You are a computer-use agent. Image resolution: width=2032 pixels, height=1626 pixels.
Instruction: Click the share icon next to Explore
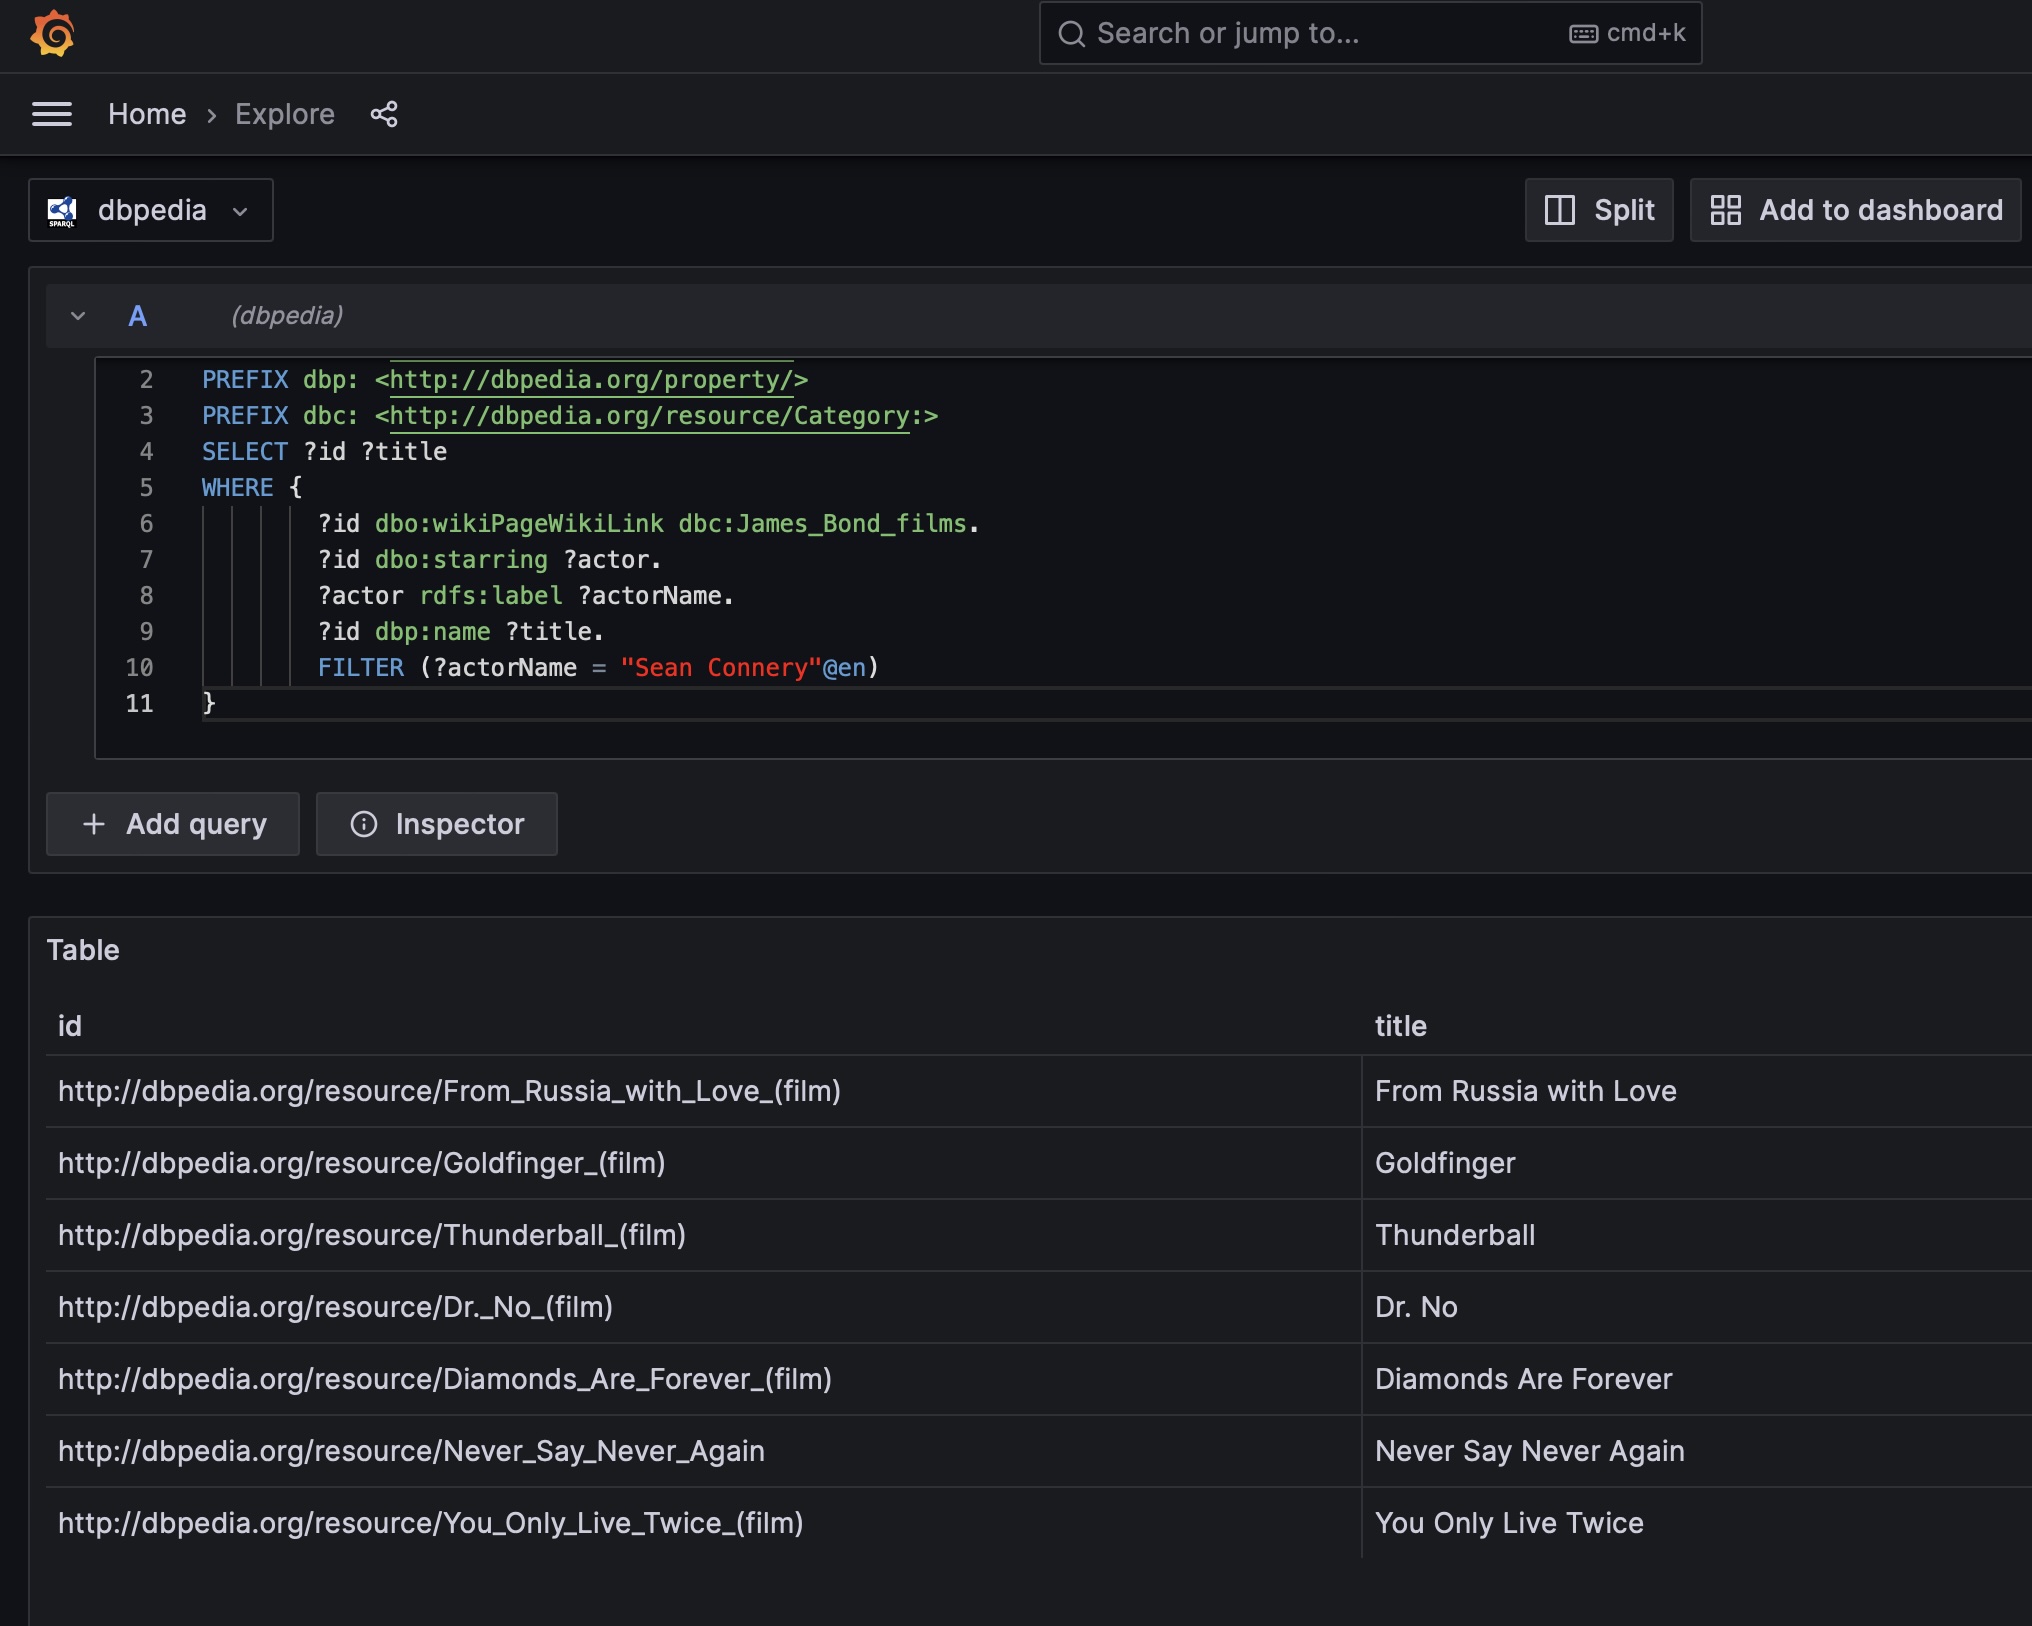[x=384, y=114]
